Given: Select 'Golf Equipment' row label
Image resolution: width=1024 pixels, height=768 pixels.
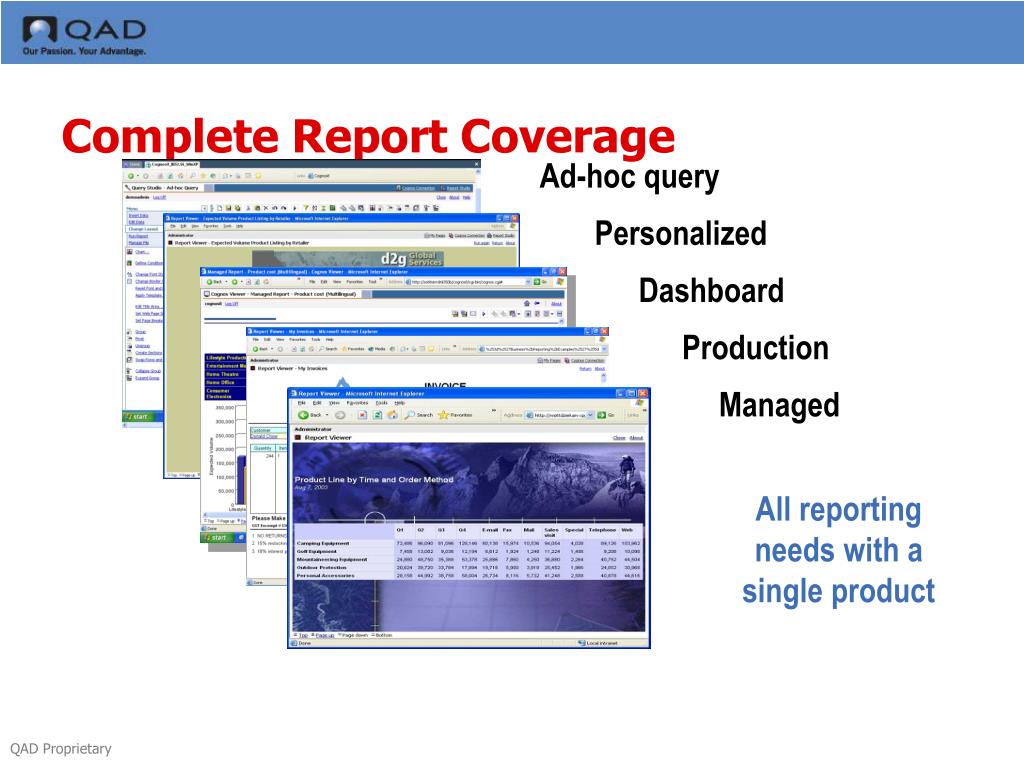Looking at the screenshot, I should click(317, 551).
